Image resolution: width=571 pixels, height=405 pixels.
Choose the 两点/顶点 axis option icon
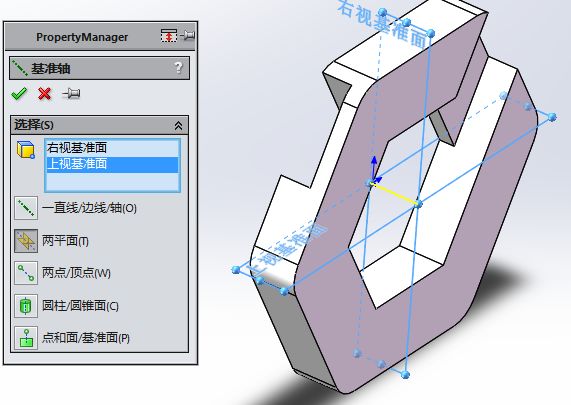(x=26, y=273)
